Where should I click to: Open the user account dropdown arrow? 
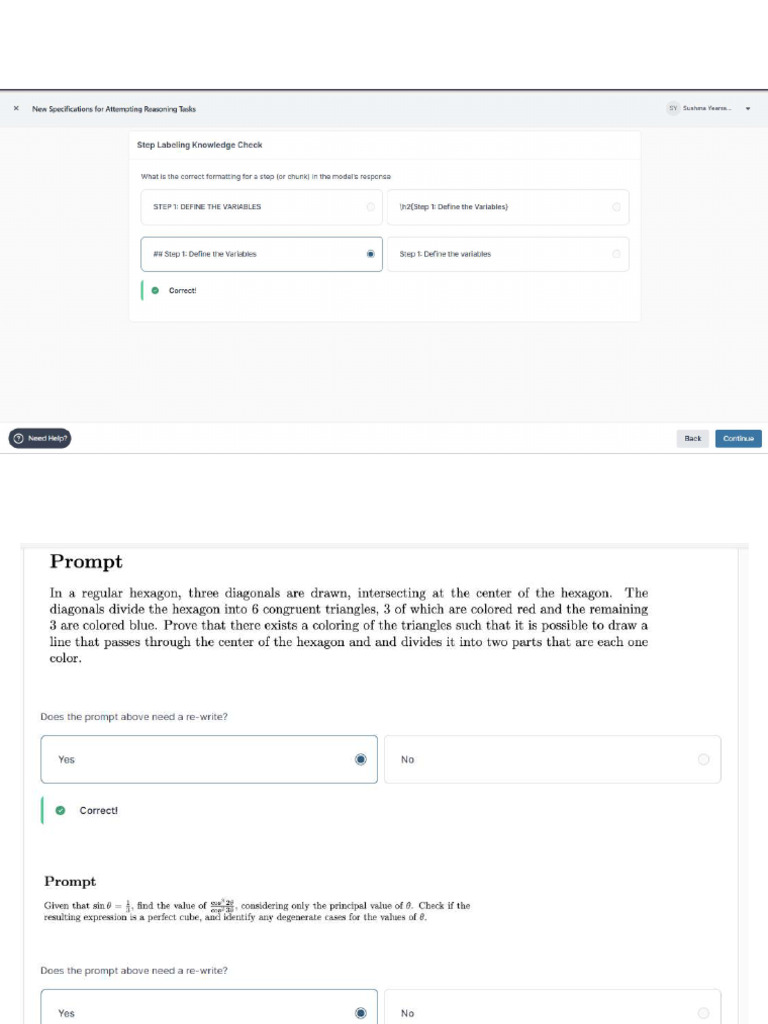point(747,109)
